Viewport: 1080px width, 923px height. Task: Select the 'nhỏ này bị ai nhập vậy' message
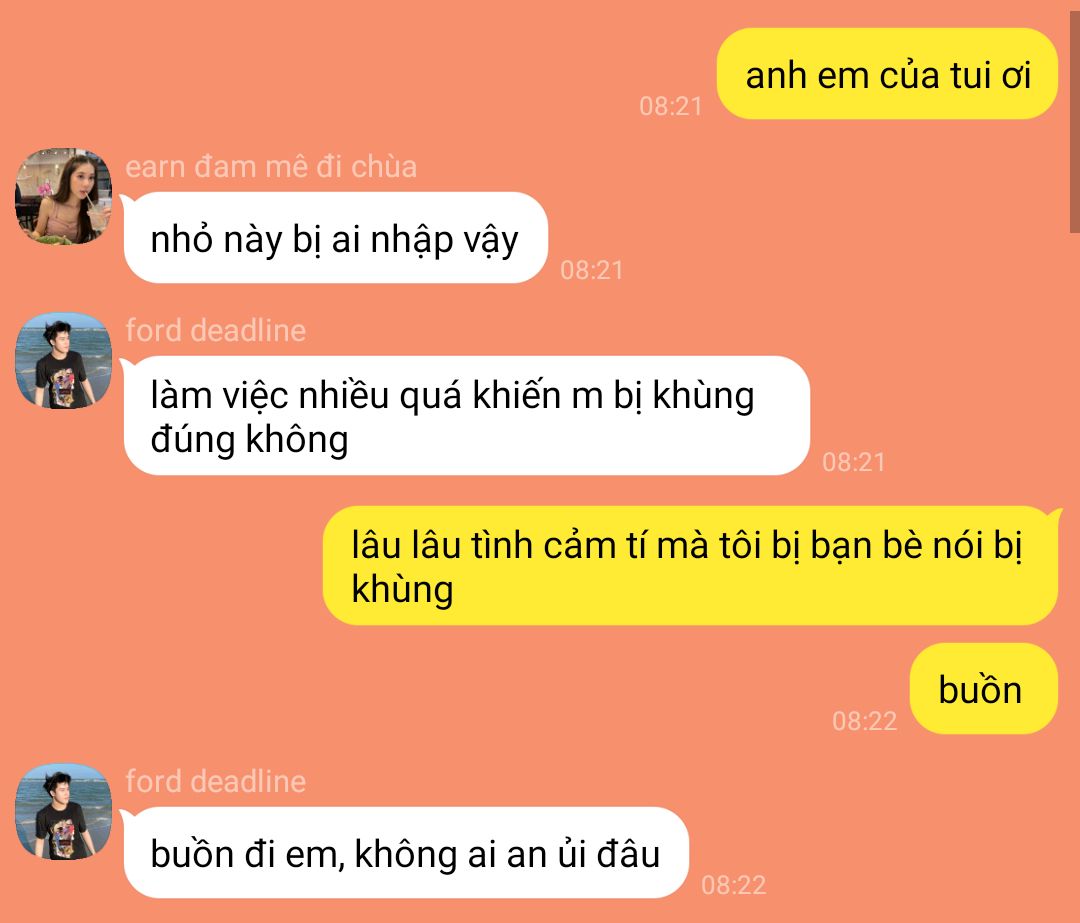tap(335, 238)
